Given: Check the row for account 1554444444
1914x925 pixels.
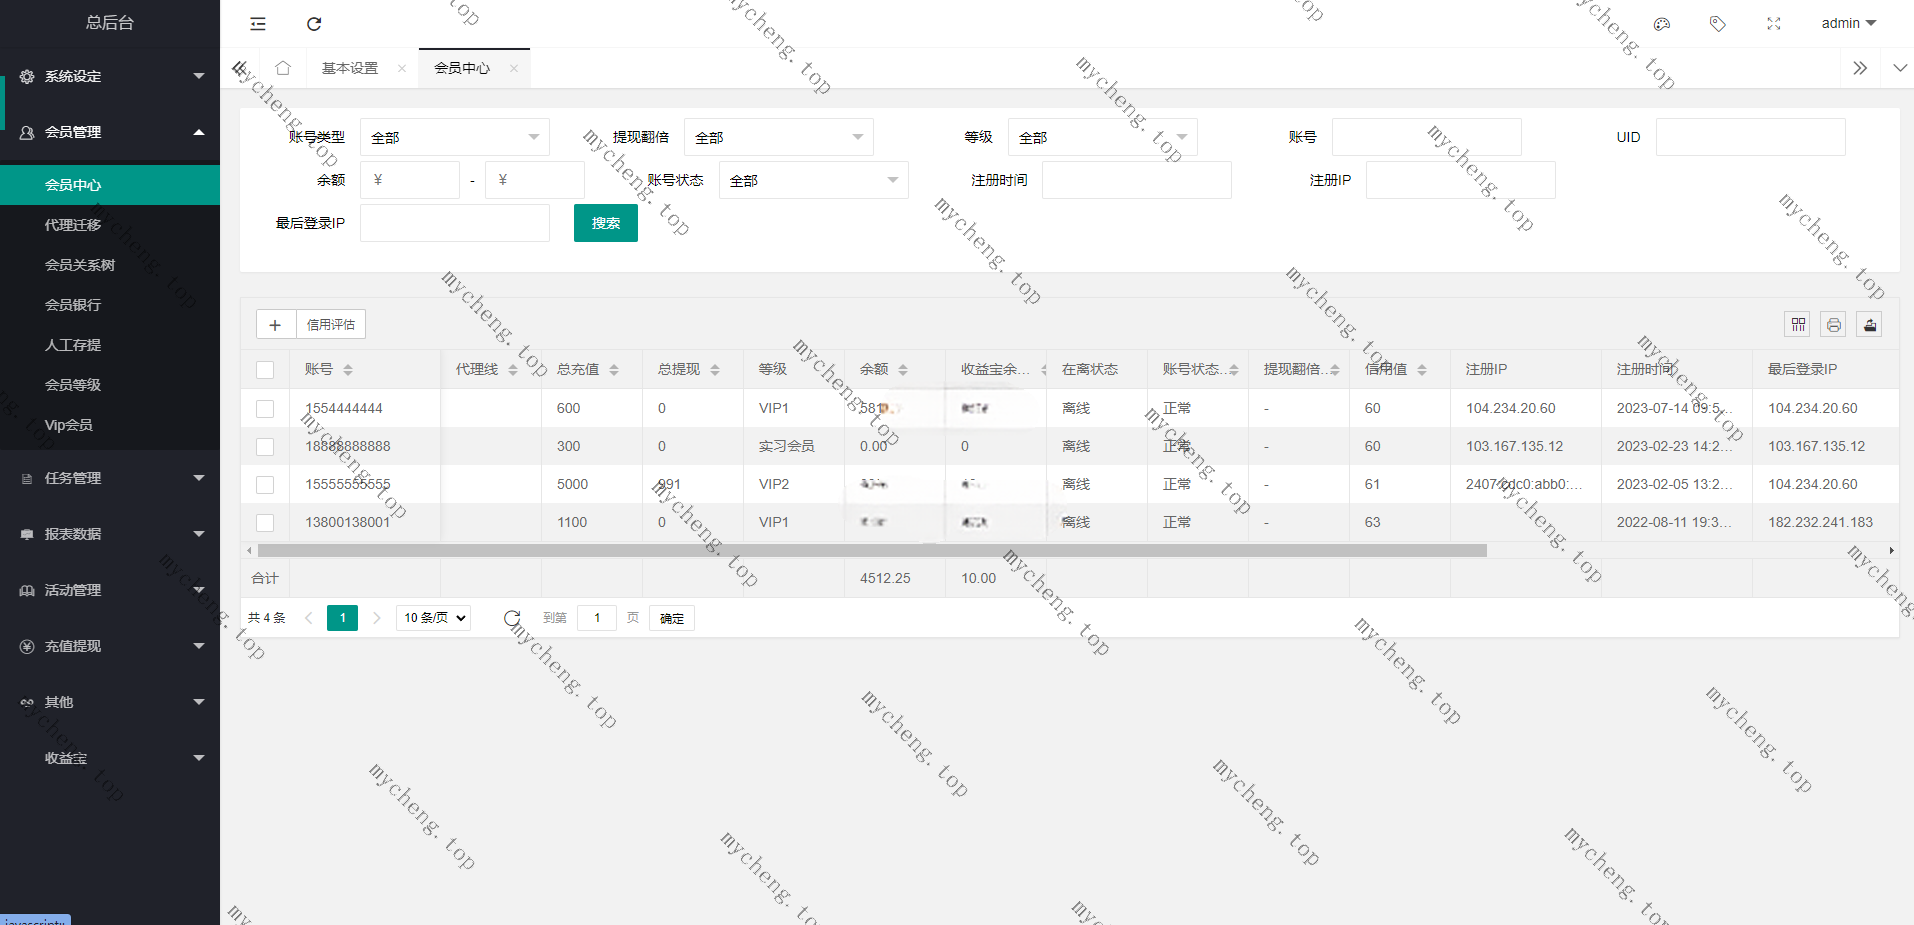Looking at the screenshot, I should [265, 408].
